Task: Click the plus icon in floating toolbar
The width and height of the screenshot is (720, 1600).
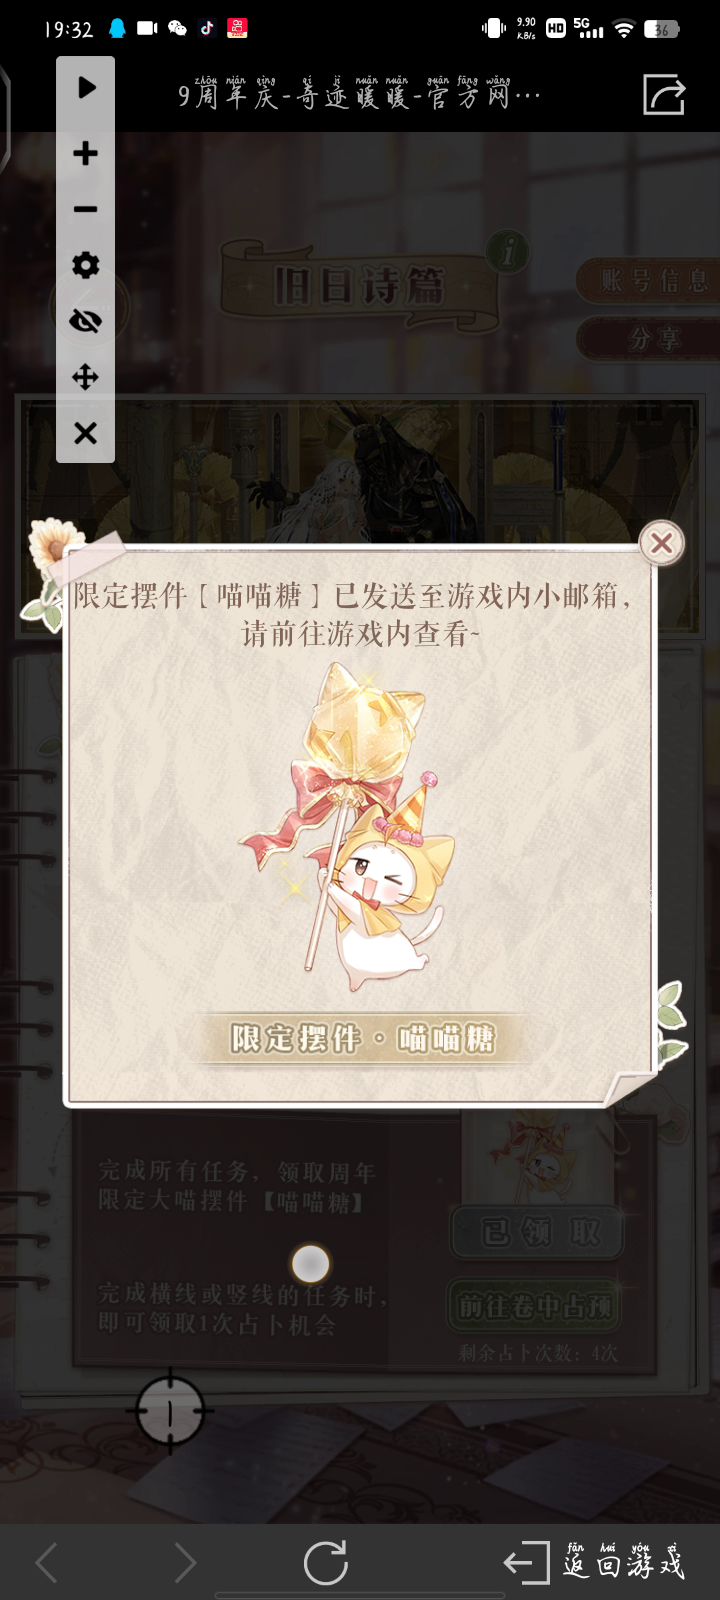Action: click(86, 153)
